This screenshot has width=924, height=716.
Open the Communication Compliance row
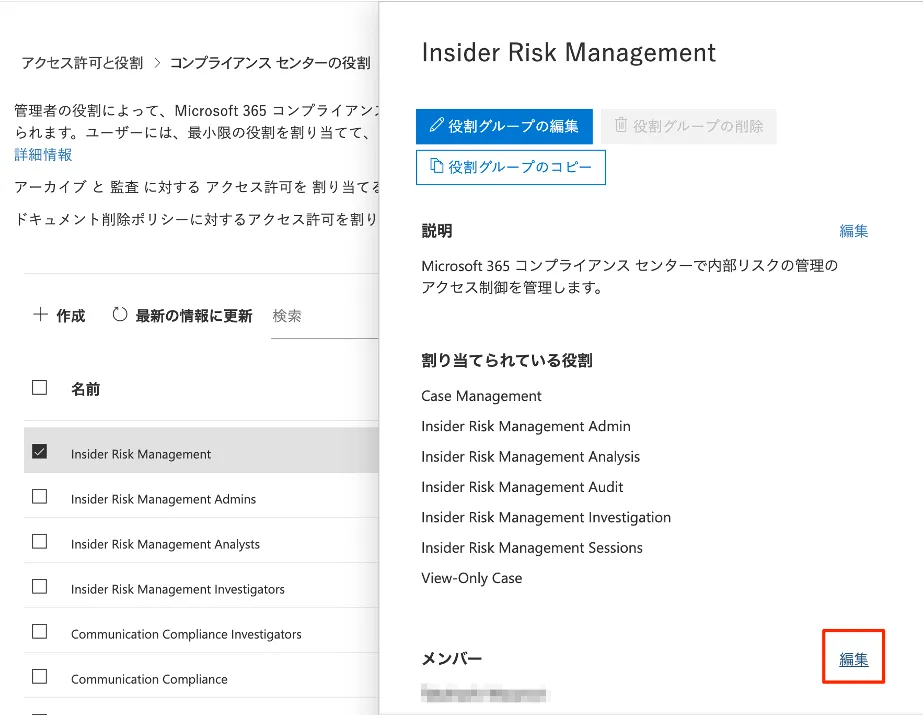(149, 679)
